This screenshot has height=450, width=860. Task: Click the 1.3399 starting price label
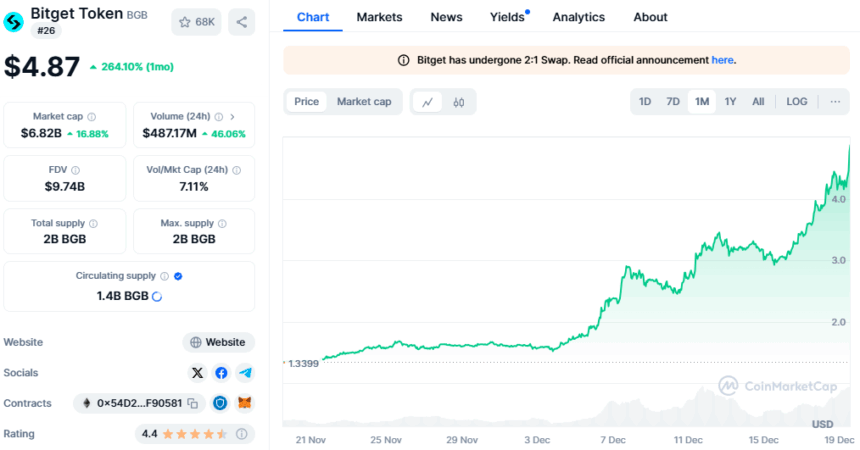[303, 363]
